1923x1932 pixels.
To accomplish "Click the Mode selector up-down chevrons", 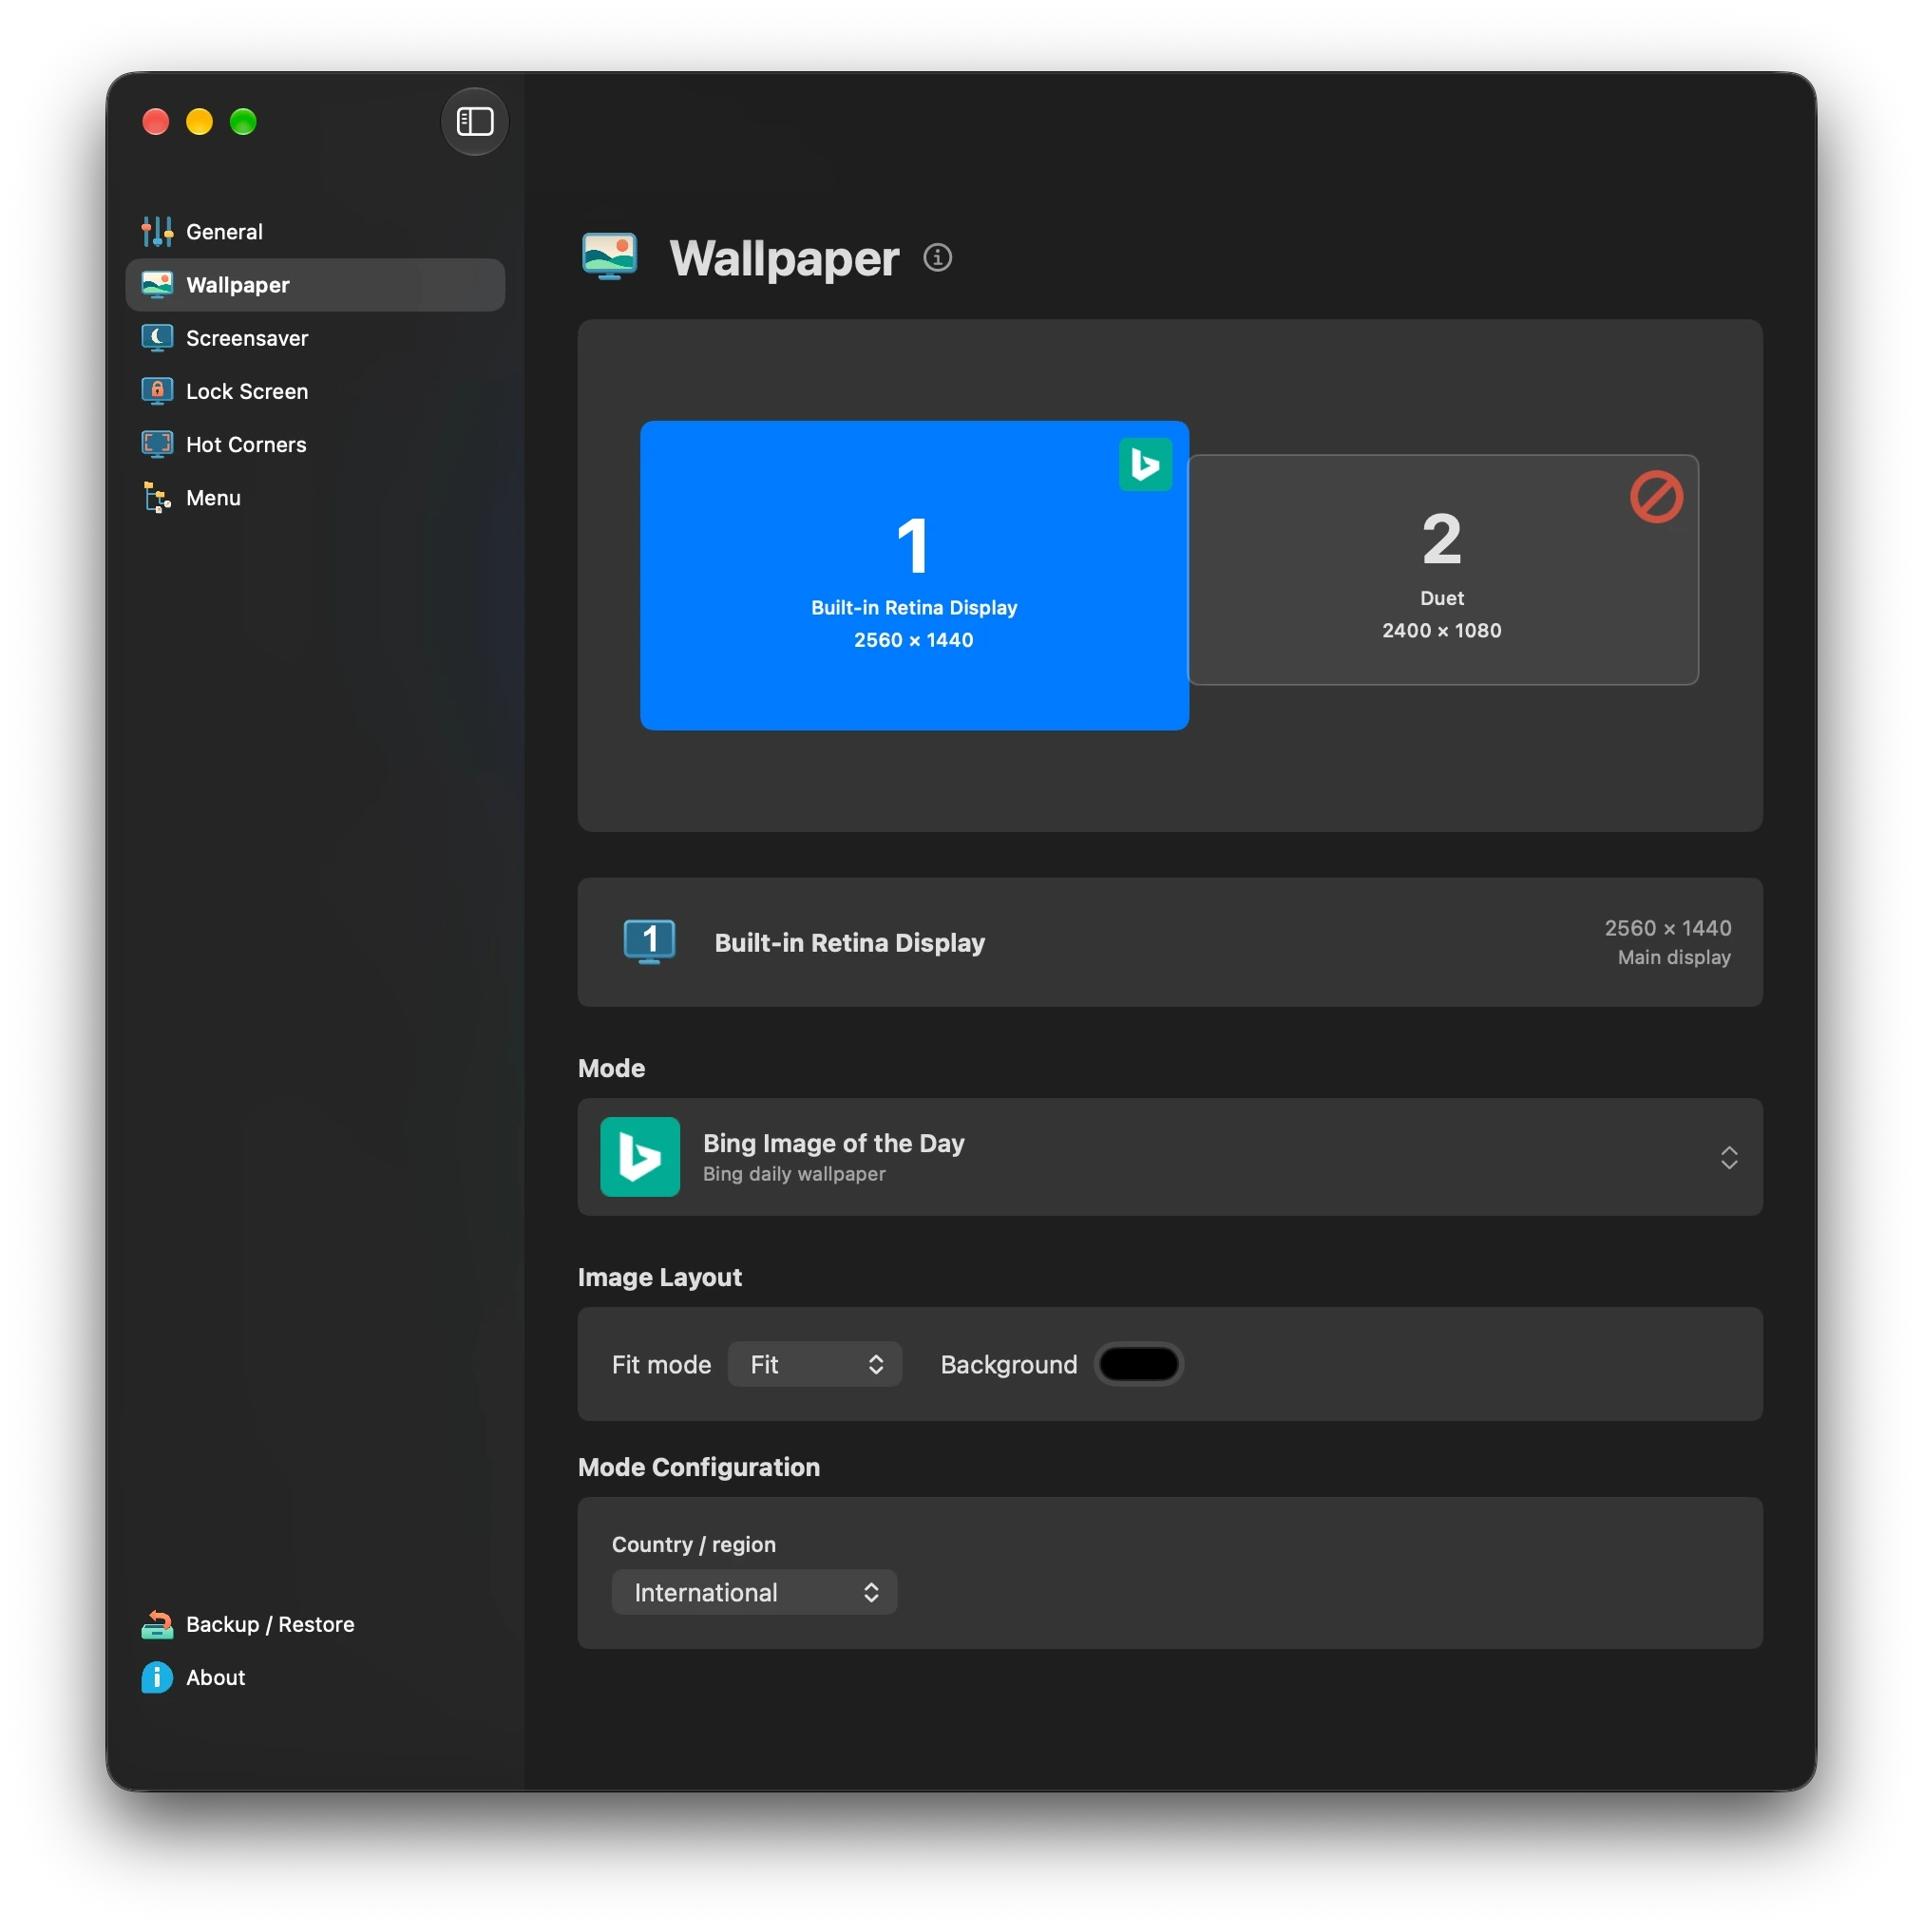I will click(1728, 1158).
